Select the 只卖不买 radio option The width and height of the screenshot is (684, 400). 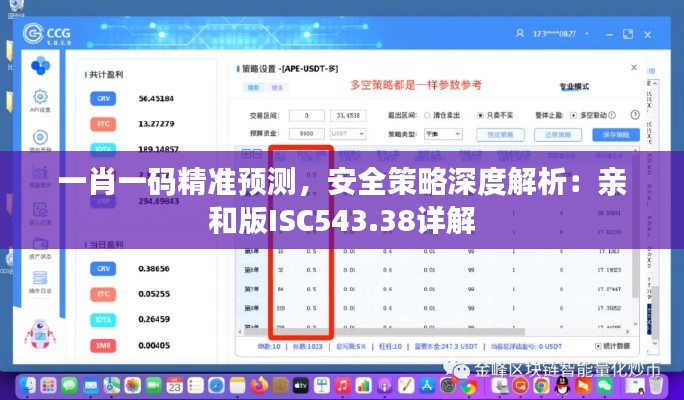click(481, 115)
